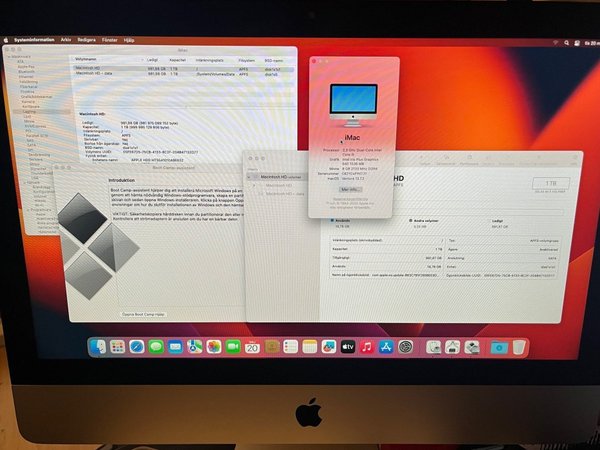Launch Safari from the Dock
Image resolution: width=600 pixels, height=450 pixels.
tap(137, 347)
